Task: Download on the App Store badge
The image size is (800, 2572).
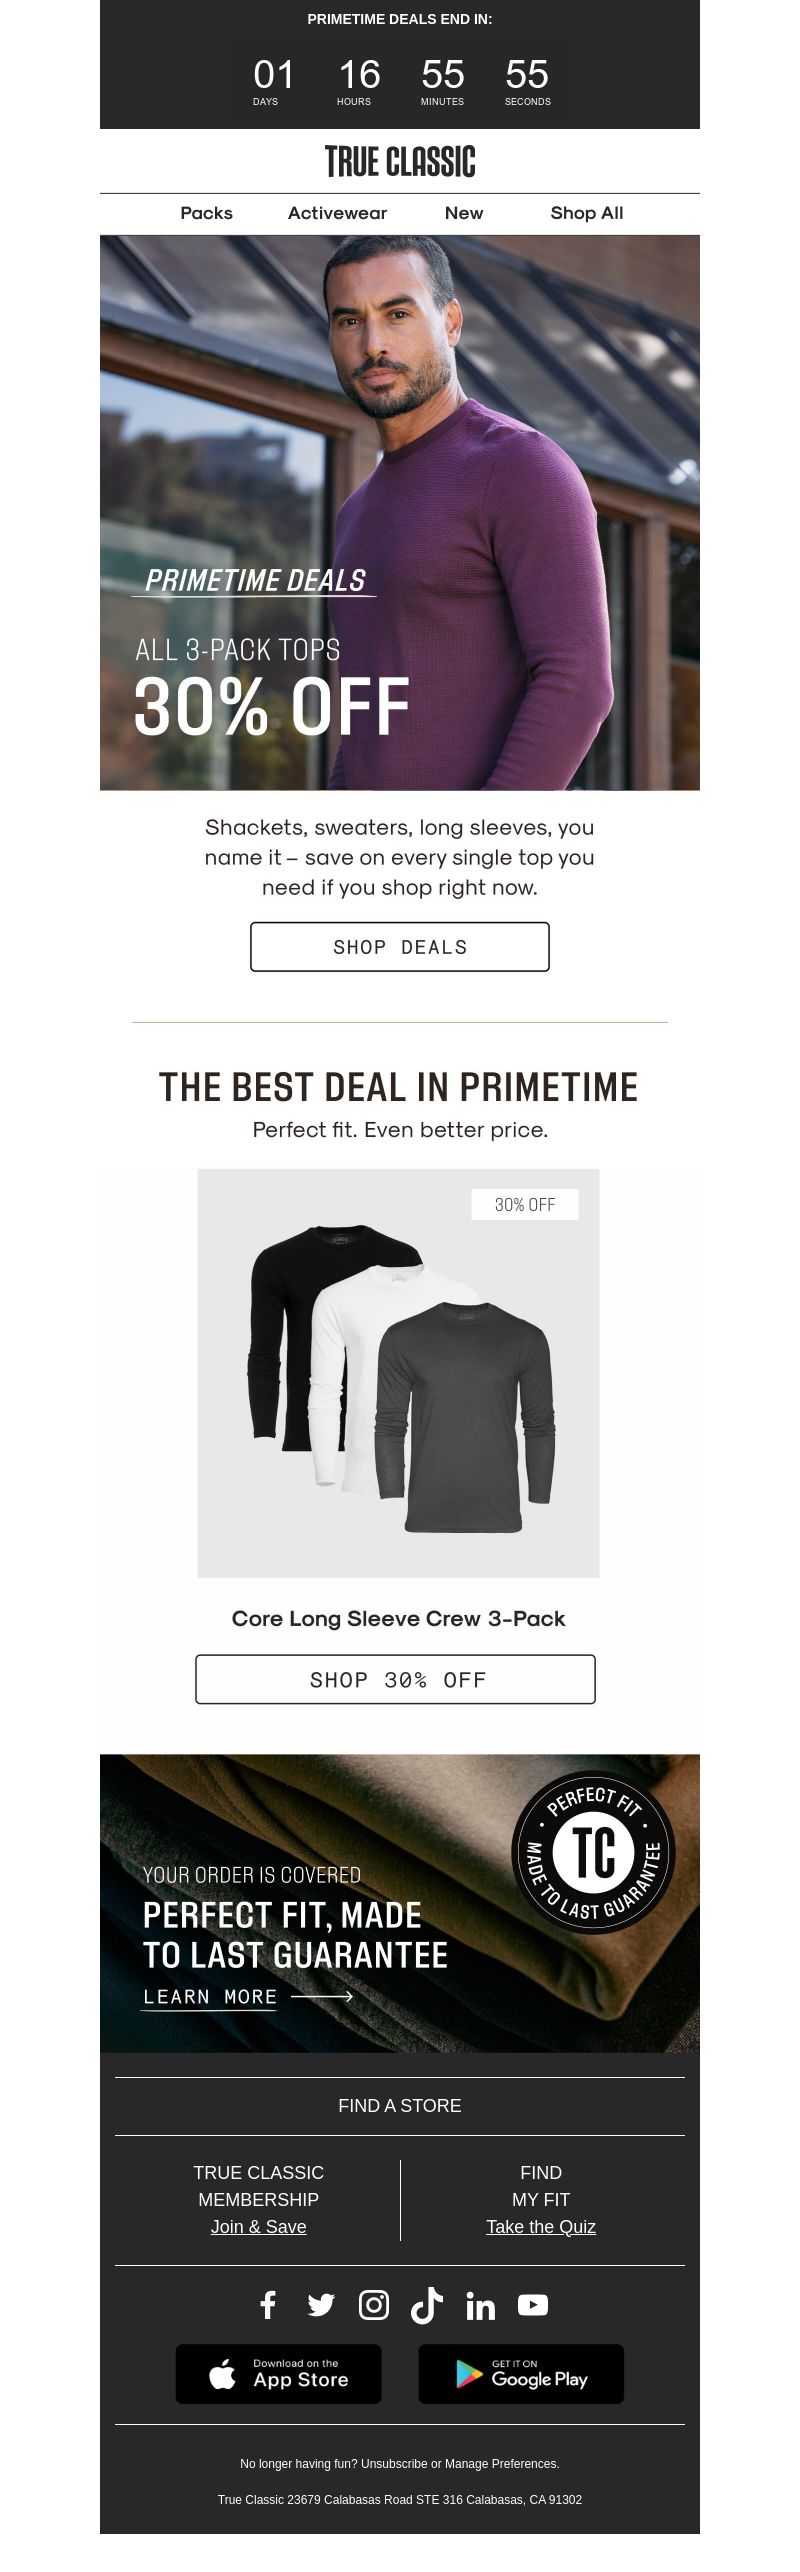Action: pyautogui.click(x=279, y=2373)
